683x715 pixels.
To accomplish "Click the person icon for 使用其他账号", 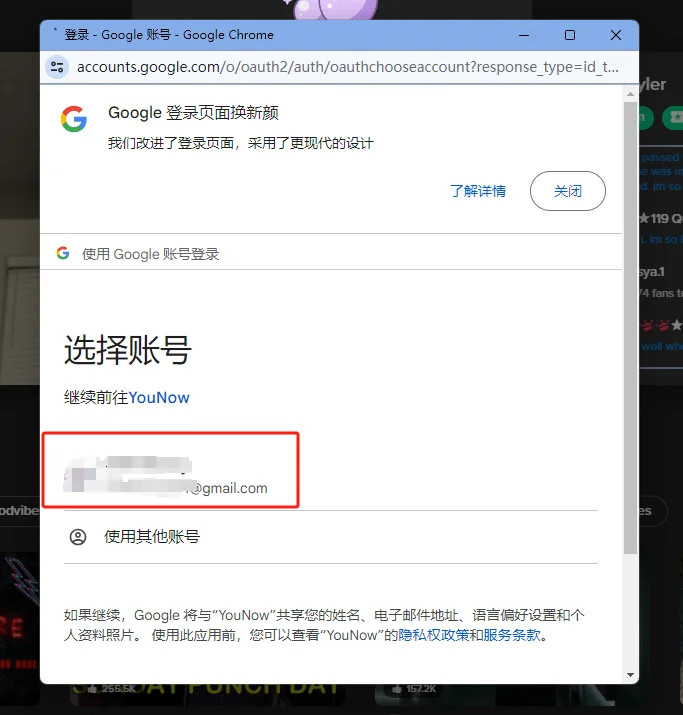I will [78, 537].
